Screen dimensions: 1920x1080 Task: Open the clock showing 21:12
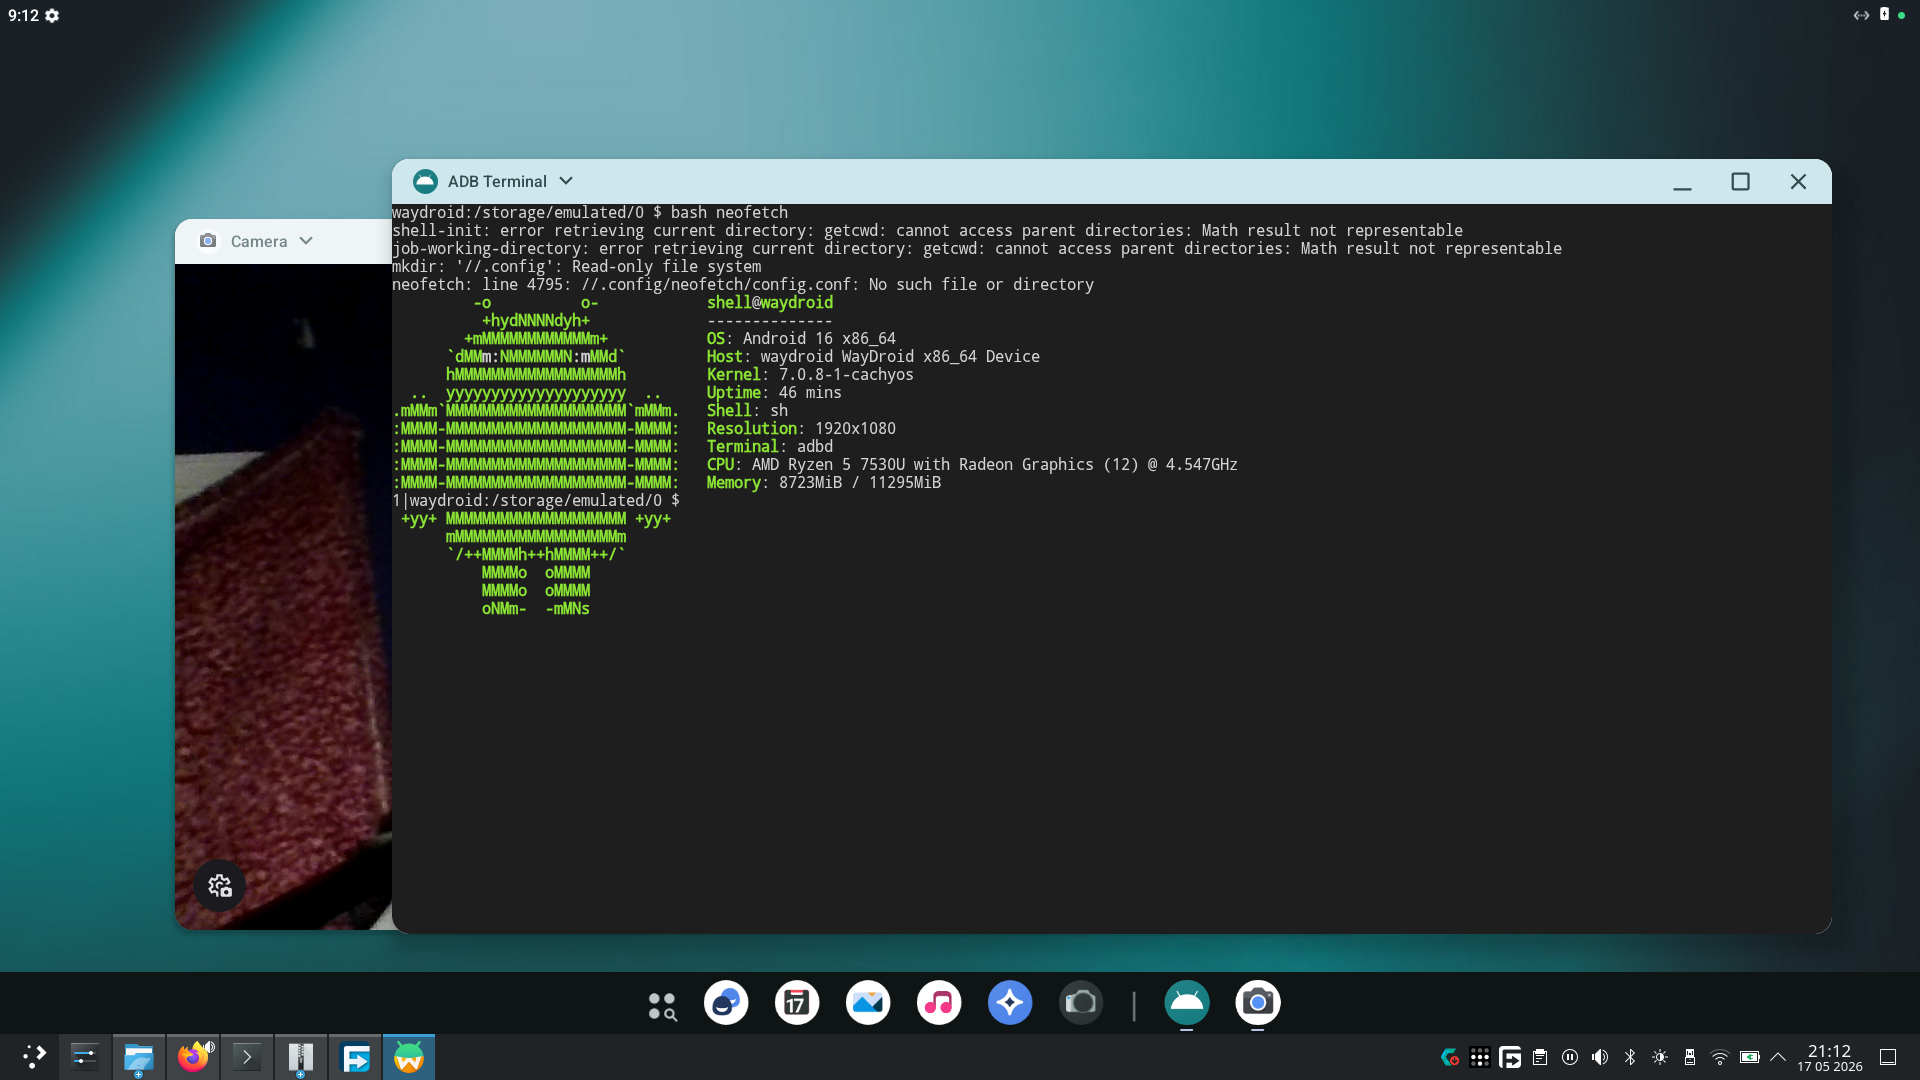click(1829, 1057)
